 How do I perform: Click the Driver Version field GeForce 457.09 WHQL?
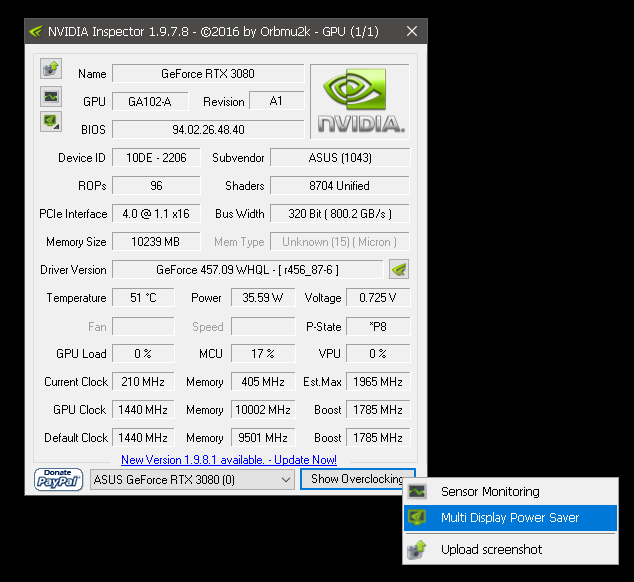point(247,270)
